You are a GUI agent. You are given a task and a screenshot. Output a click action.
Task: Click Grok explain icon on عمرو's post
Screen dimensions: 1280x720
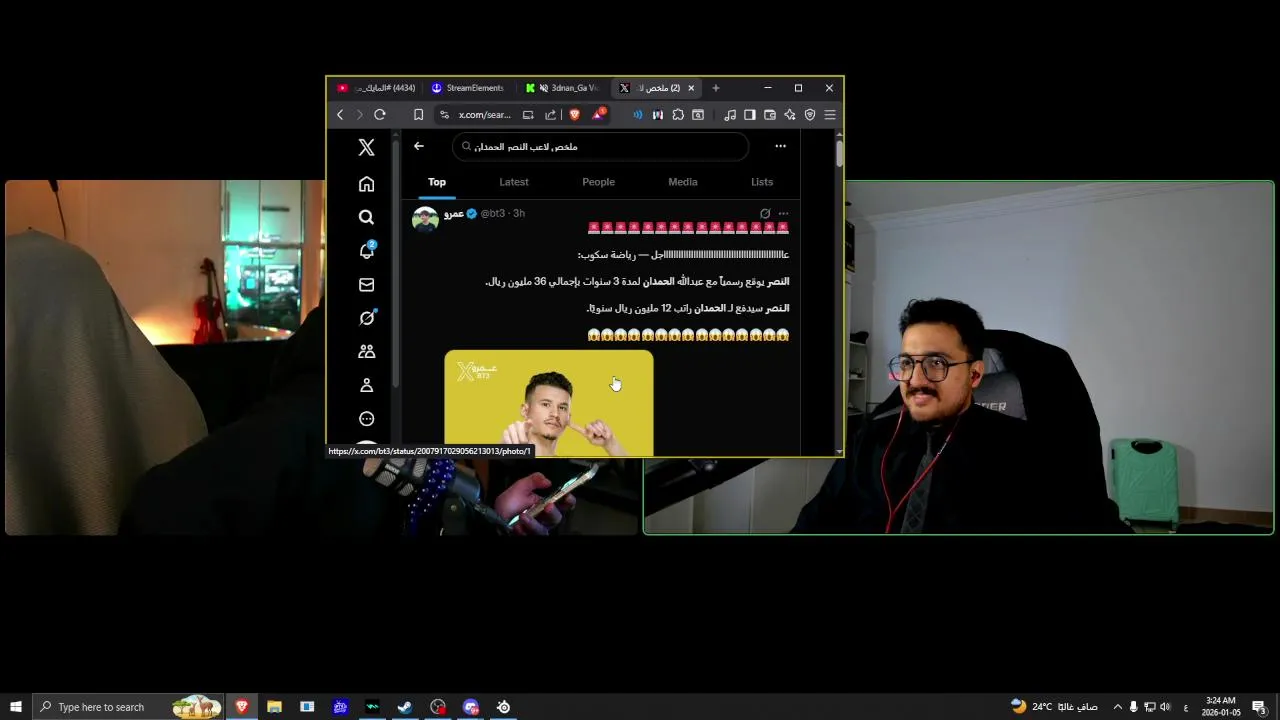coord(765,213)
